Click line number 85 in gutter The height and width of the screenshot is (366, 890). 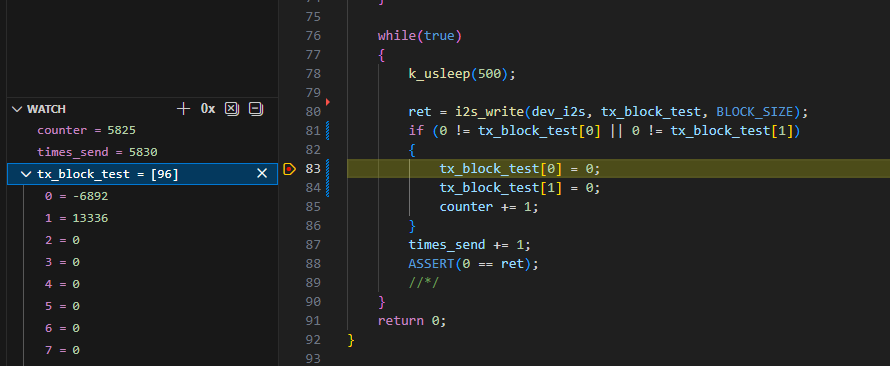(x=313, y=207)
